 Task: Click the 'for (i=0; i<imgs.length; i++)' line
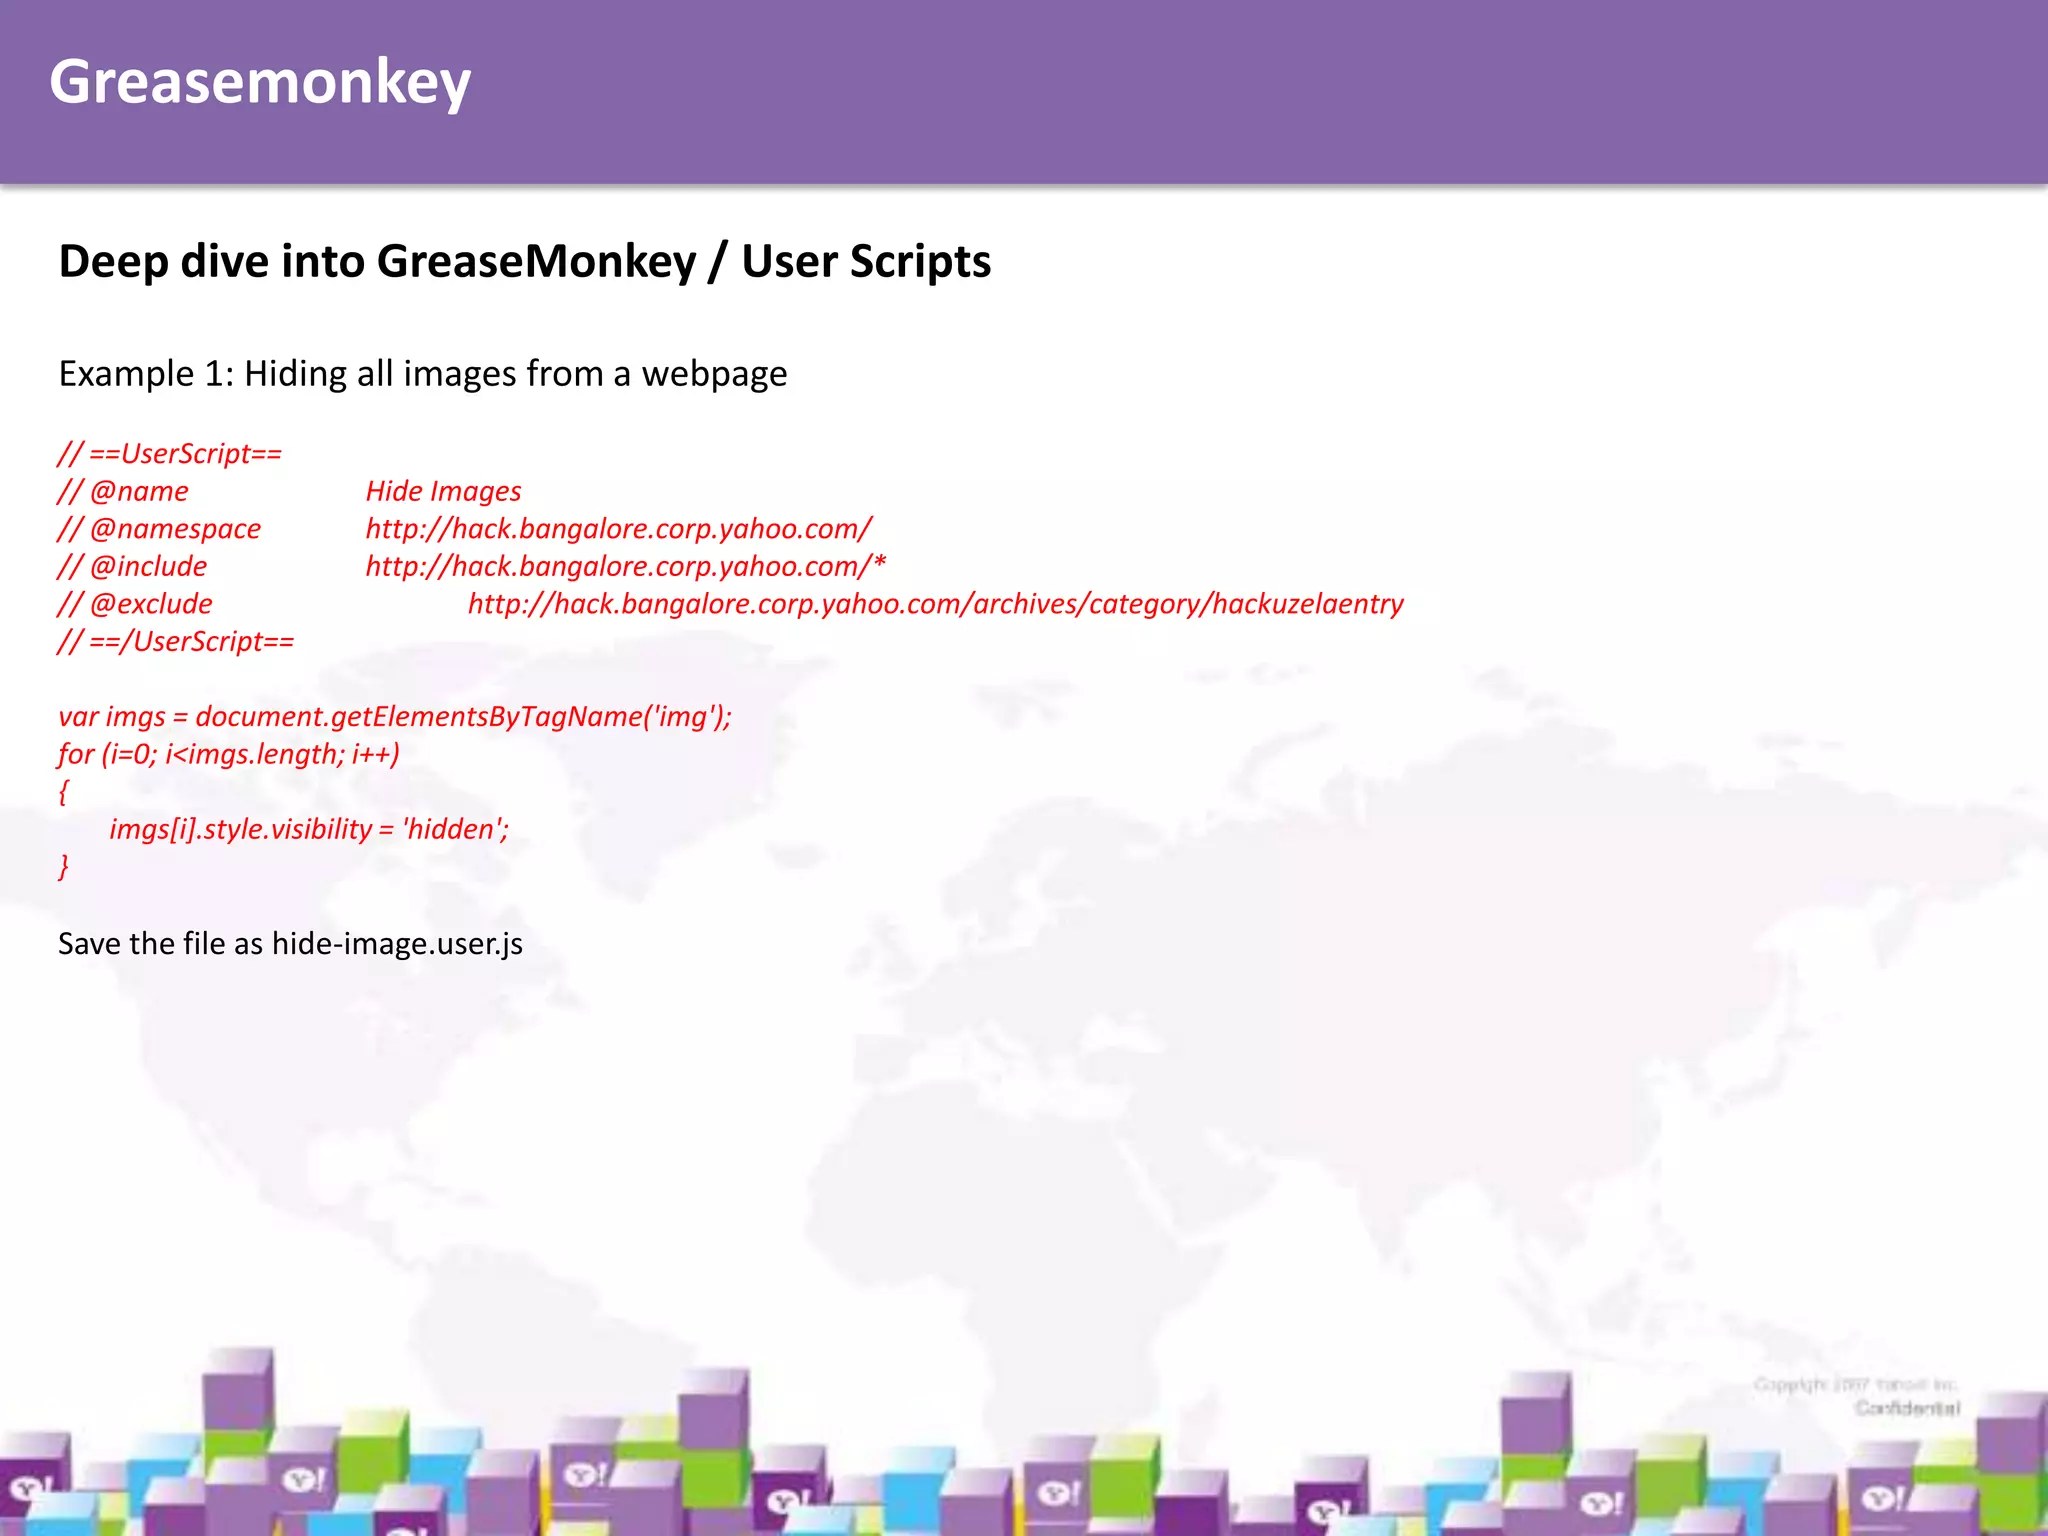(229, 754)
